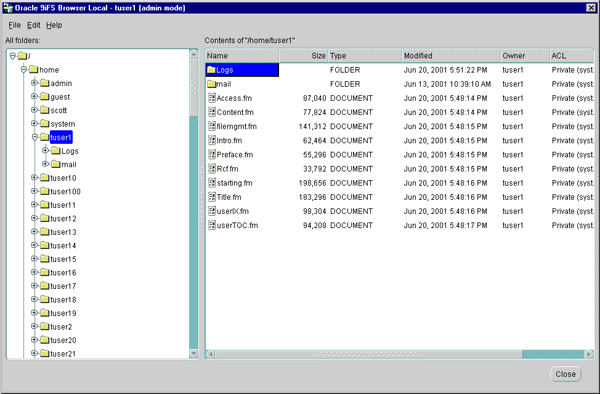Image resolution: width=600 pixels, height=394 pixels.
Task: Click folder tree scrollbar down arrow
Action: click(194, 353)
